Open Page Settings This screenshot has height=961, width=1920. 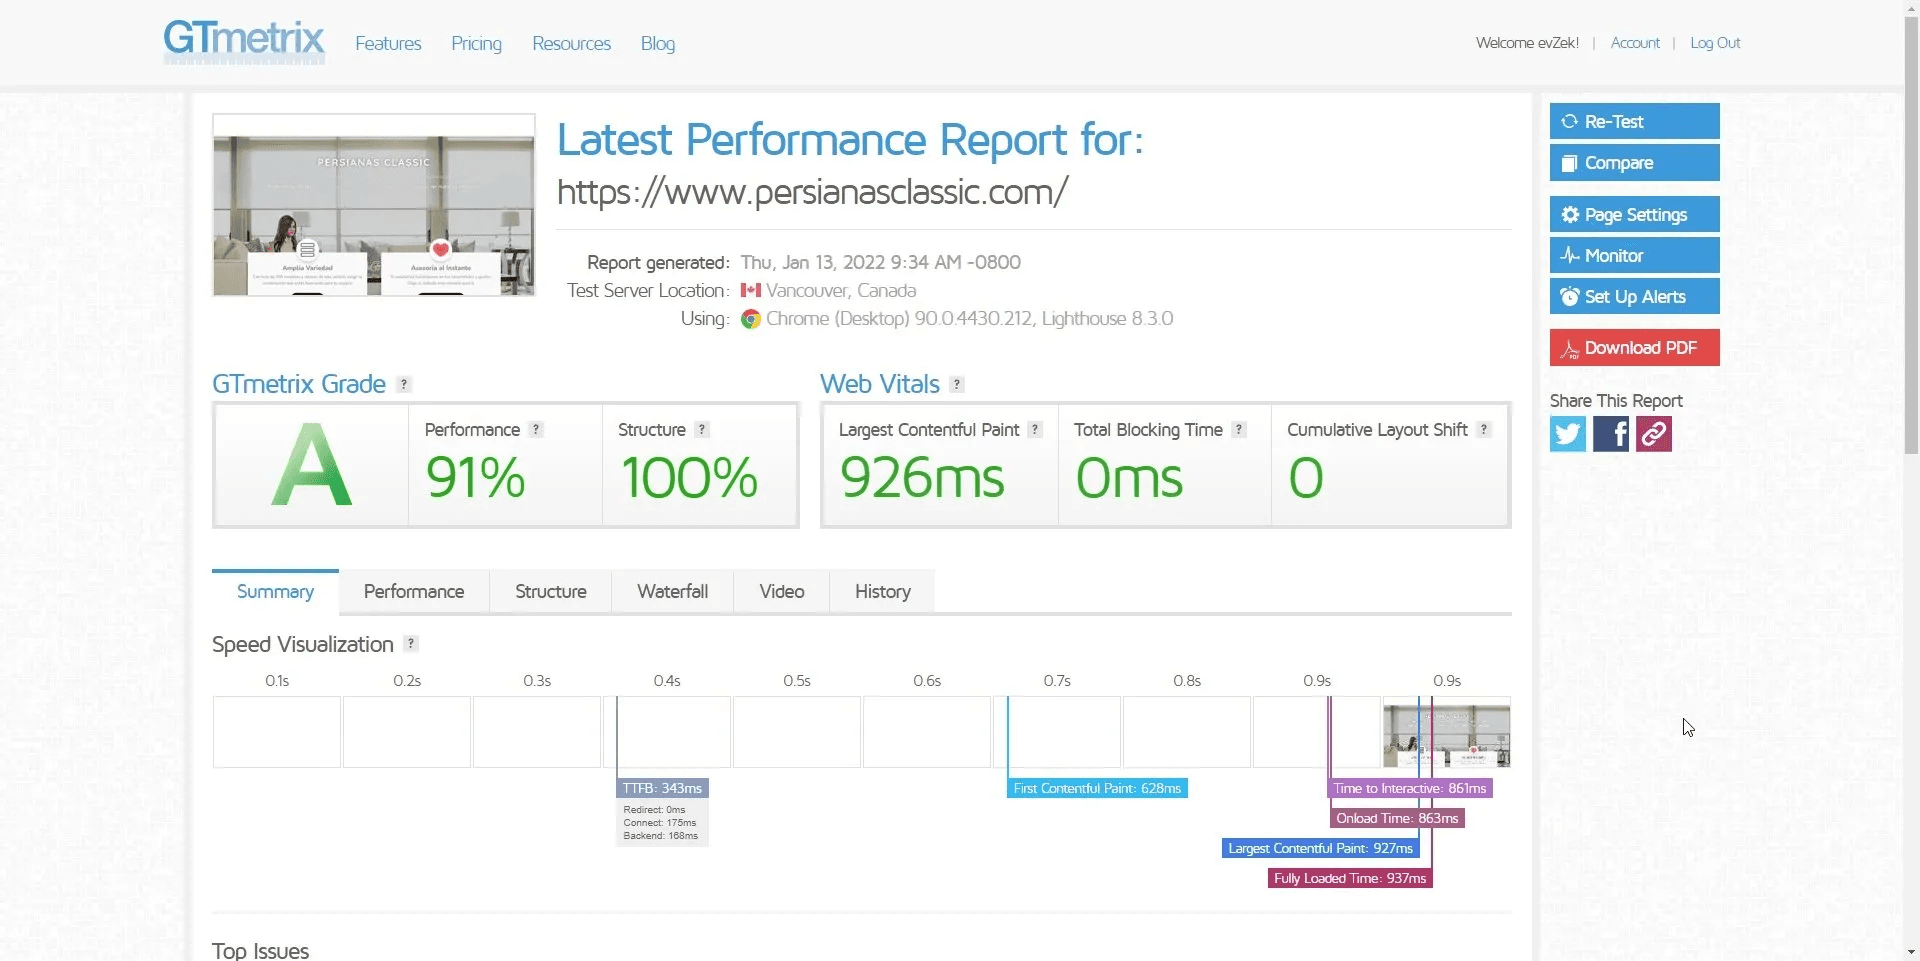[1634, 214]
